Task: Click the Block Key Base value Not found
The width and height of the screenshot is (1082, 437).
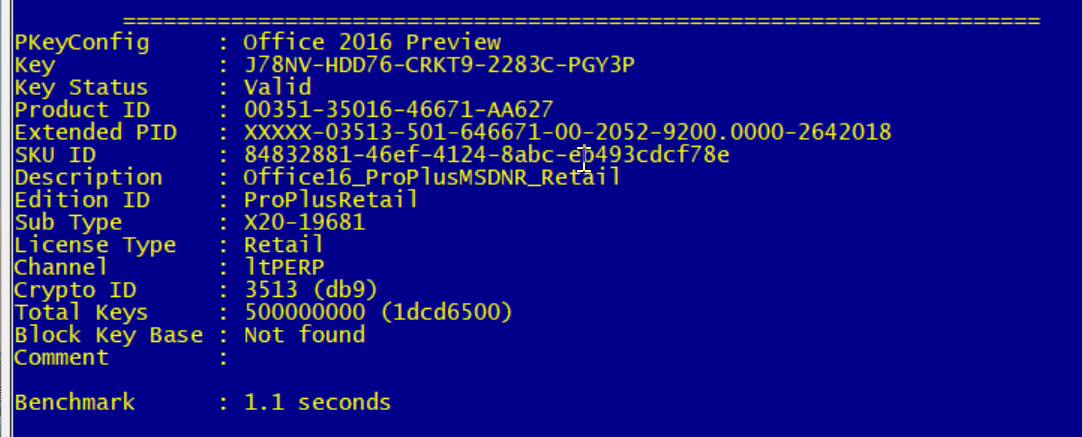Action: 304,335
